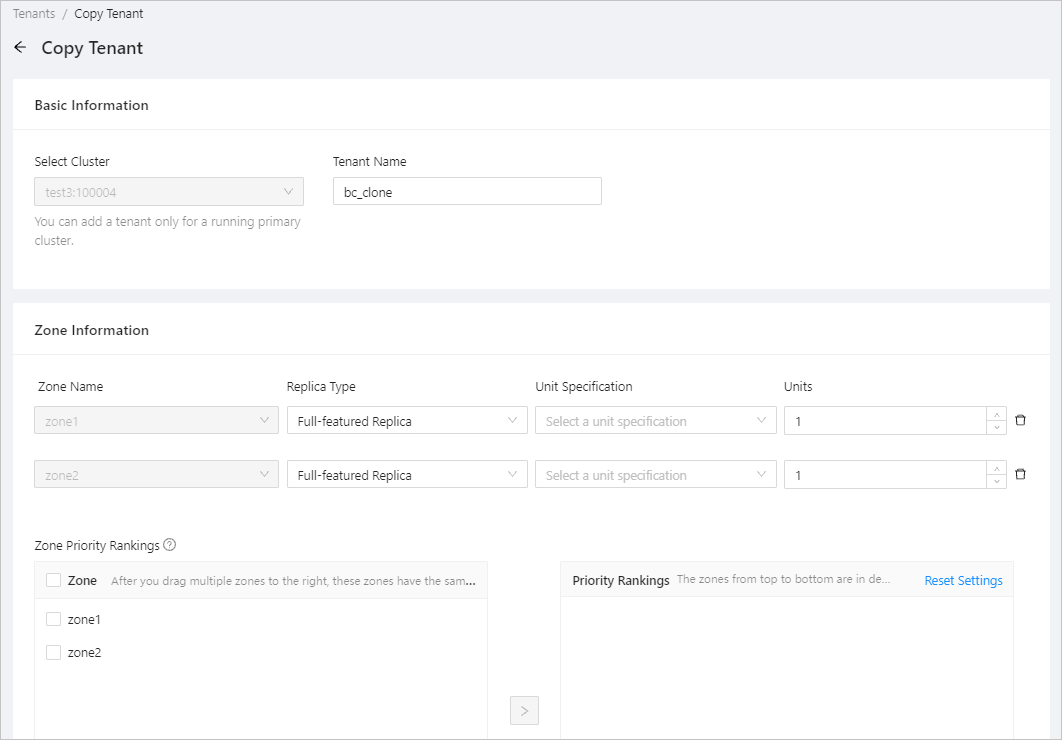1062x740 pixels.
Task: Go to Tenants in the breadcrumb
Action: tap(34, 14)
